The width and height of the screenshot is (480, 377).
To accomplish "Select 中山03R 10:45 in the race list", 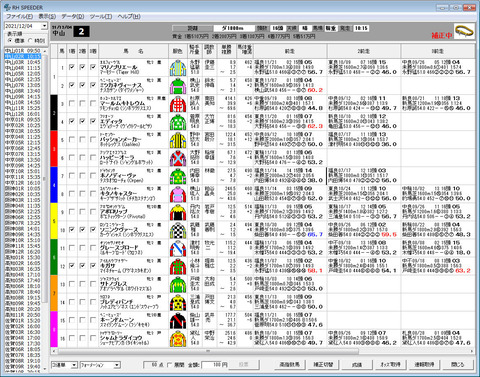I will point(23,62).
